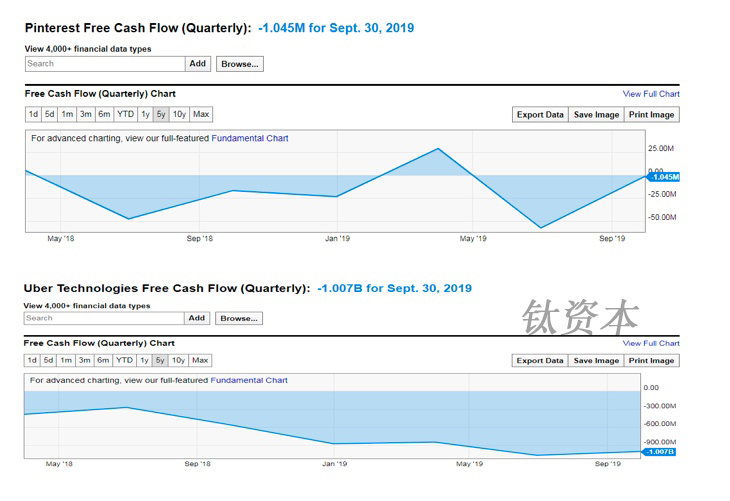The height and width of the screenshot is (501, 730).
Task: Open View Full Chart link for Uber
Action: [651, 343]
